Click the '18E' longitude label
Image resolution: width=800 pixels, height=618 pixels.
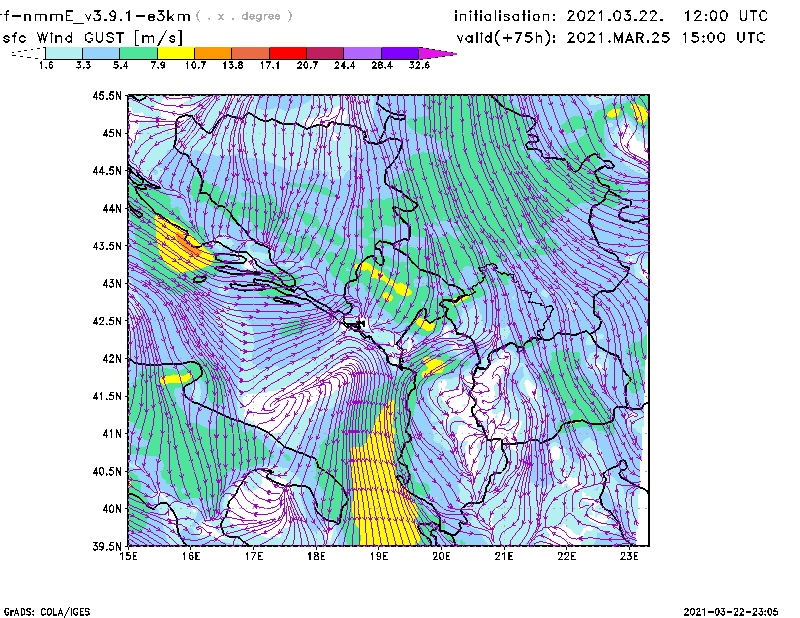(x=316, y=556)
